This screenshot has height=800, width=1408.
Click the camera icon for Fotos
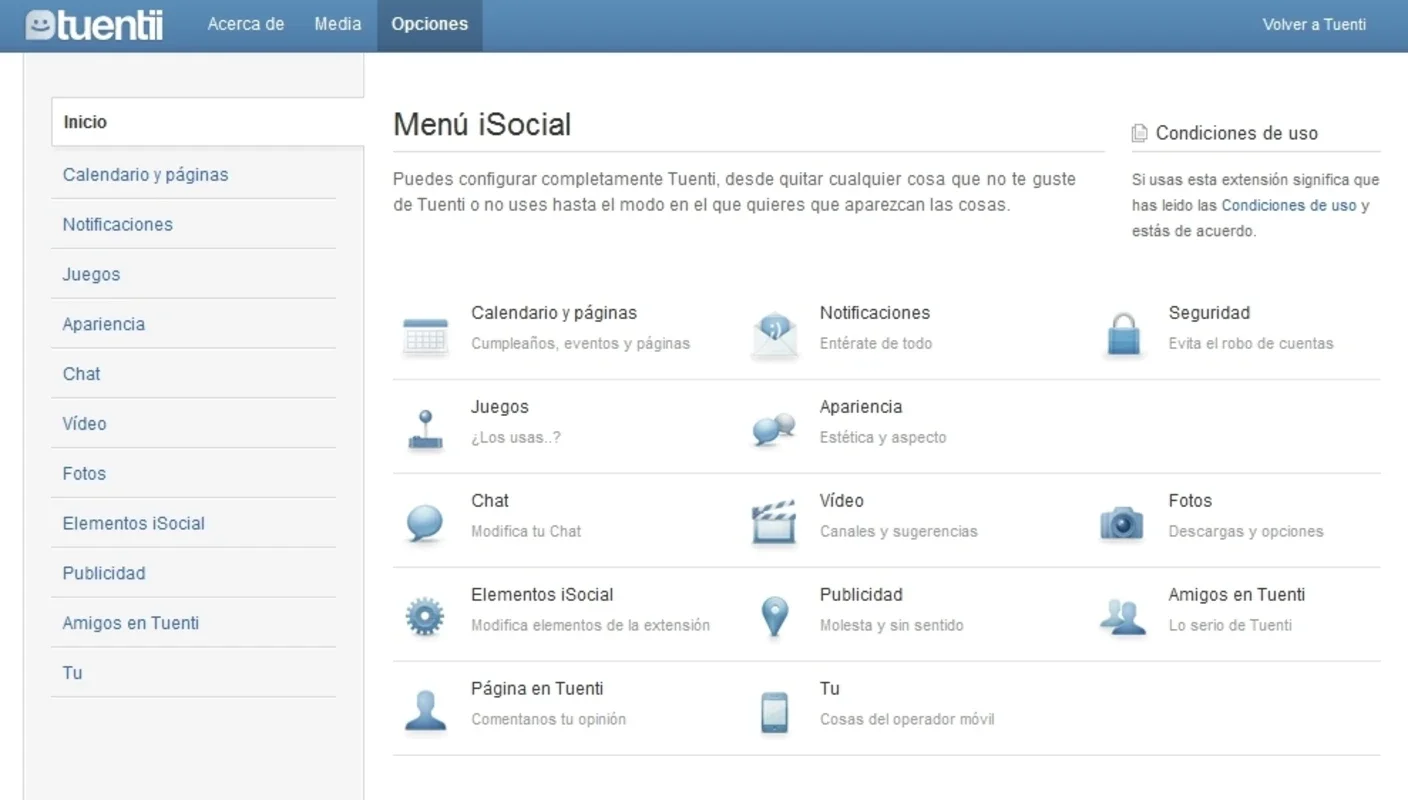tap(1121, 522)
